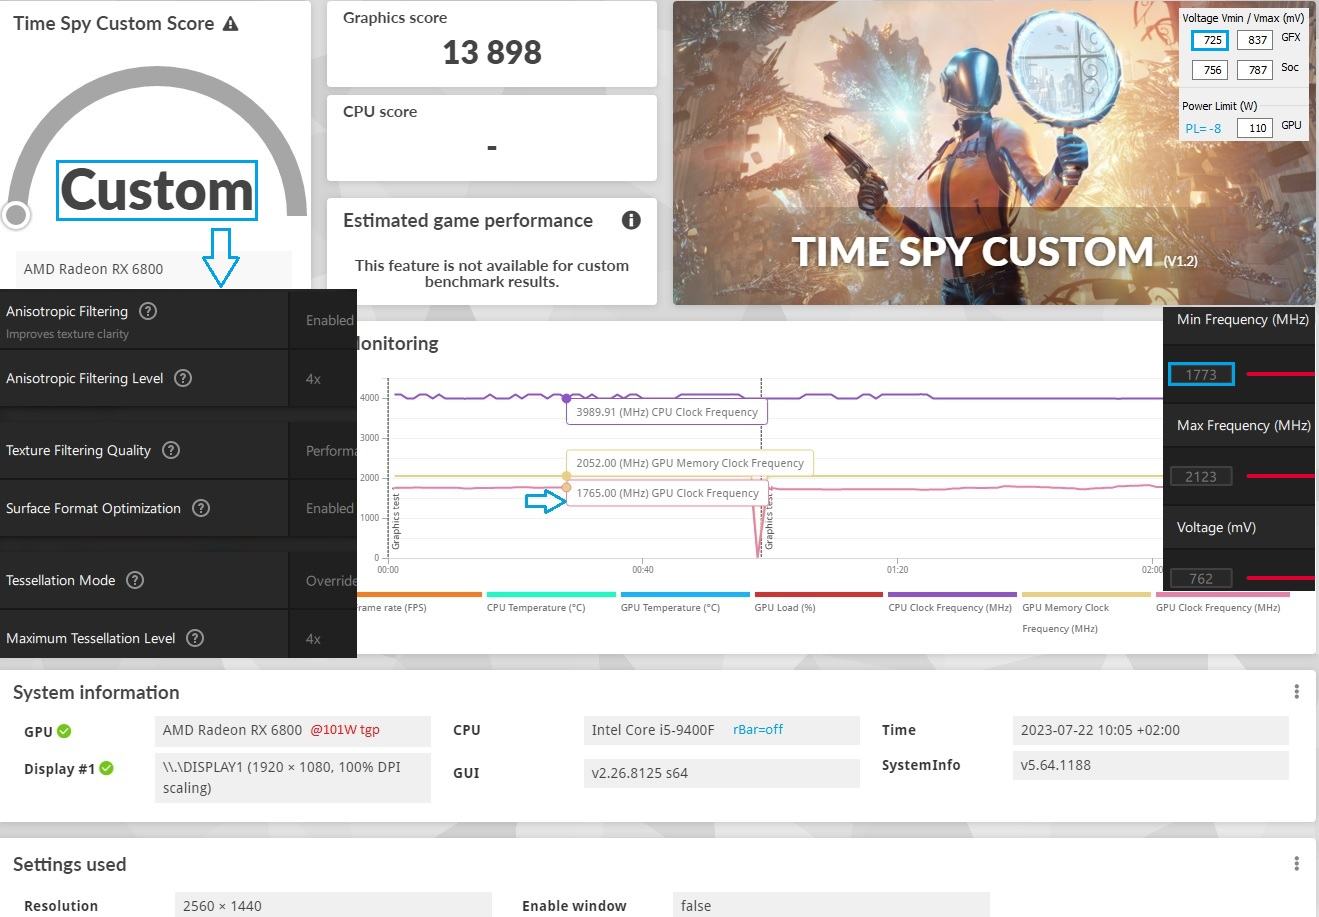Click the CPU score dash value
Image resolution: width=1319 pixels, height=917 pixels.
492,147
